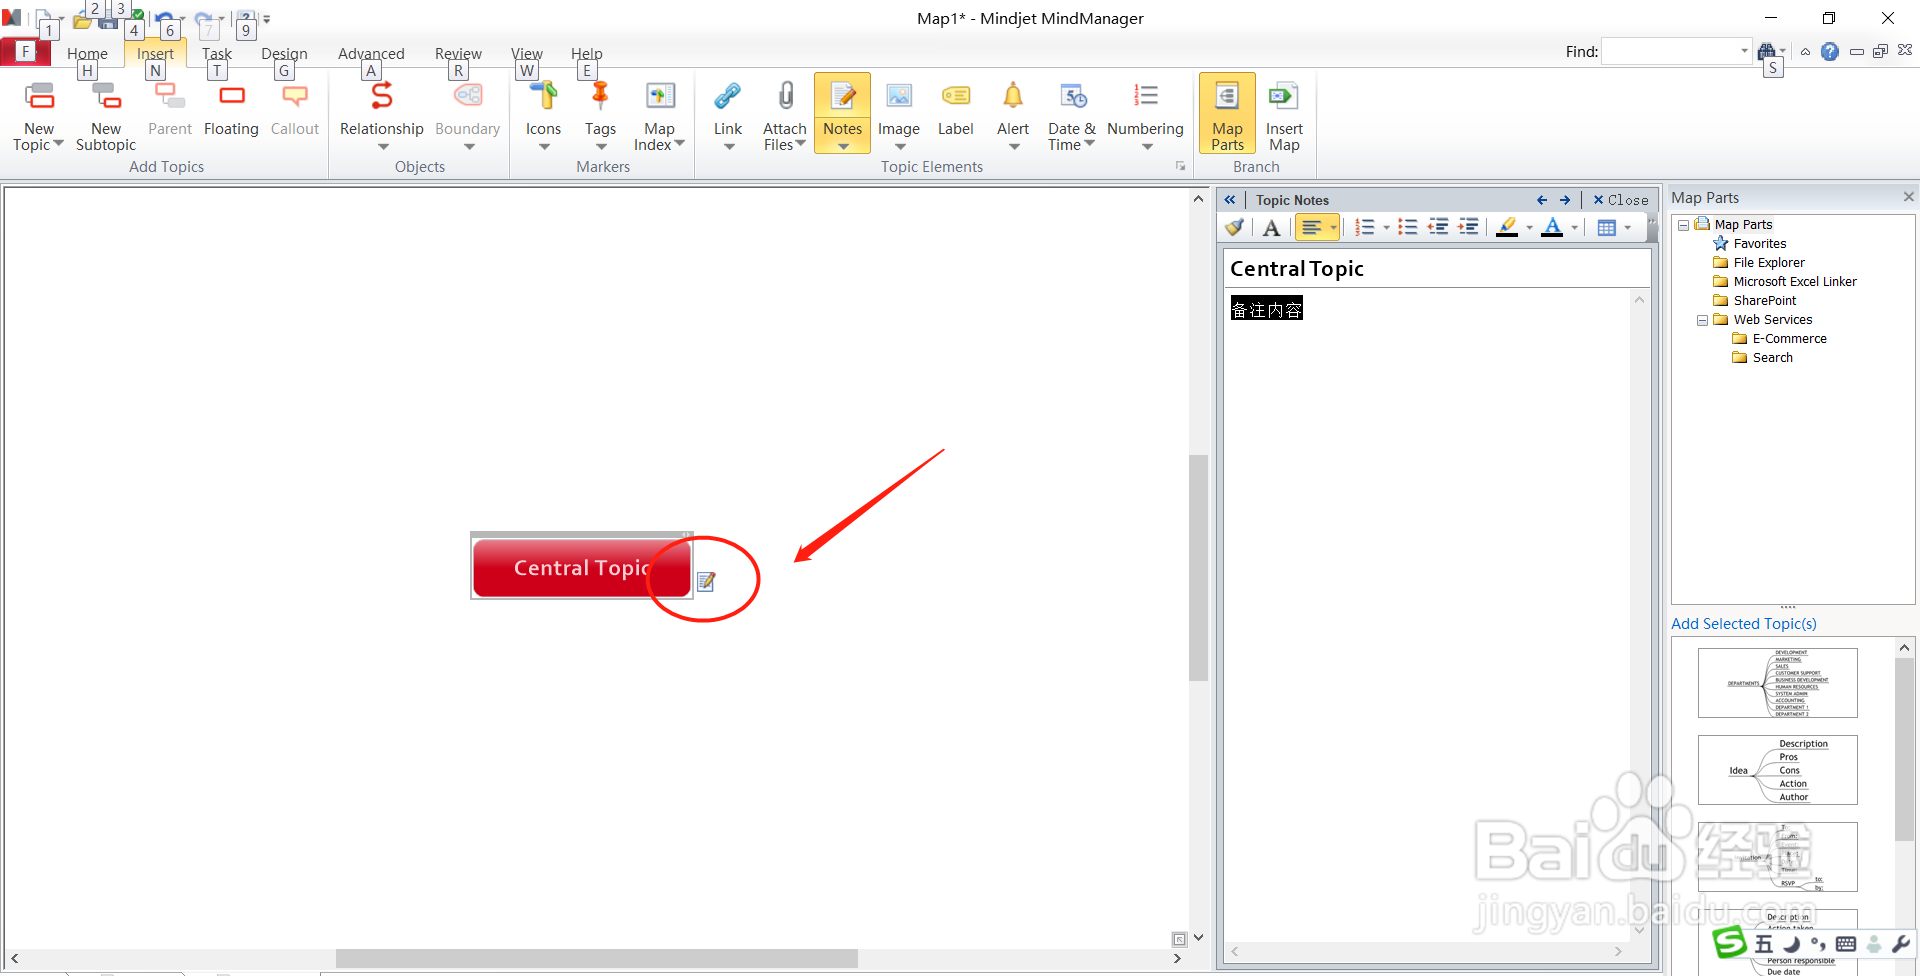Open the Help ribbon tab

(587, 53)
